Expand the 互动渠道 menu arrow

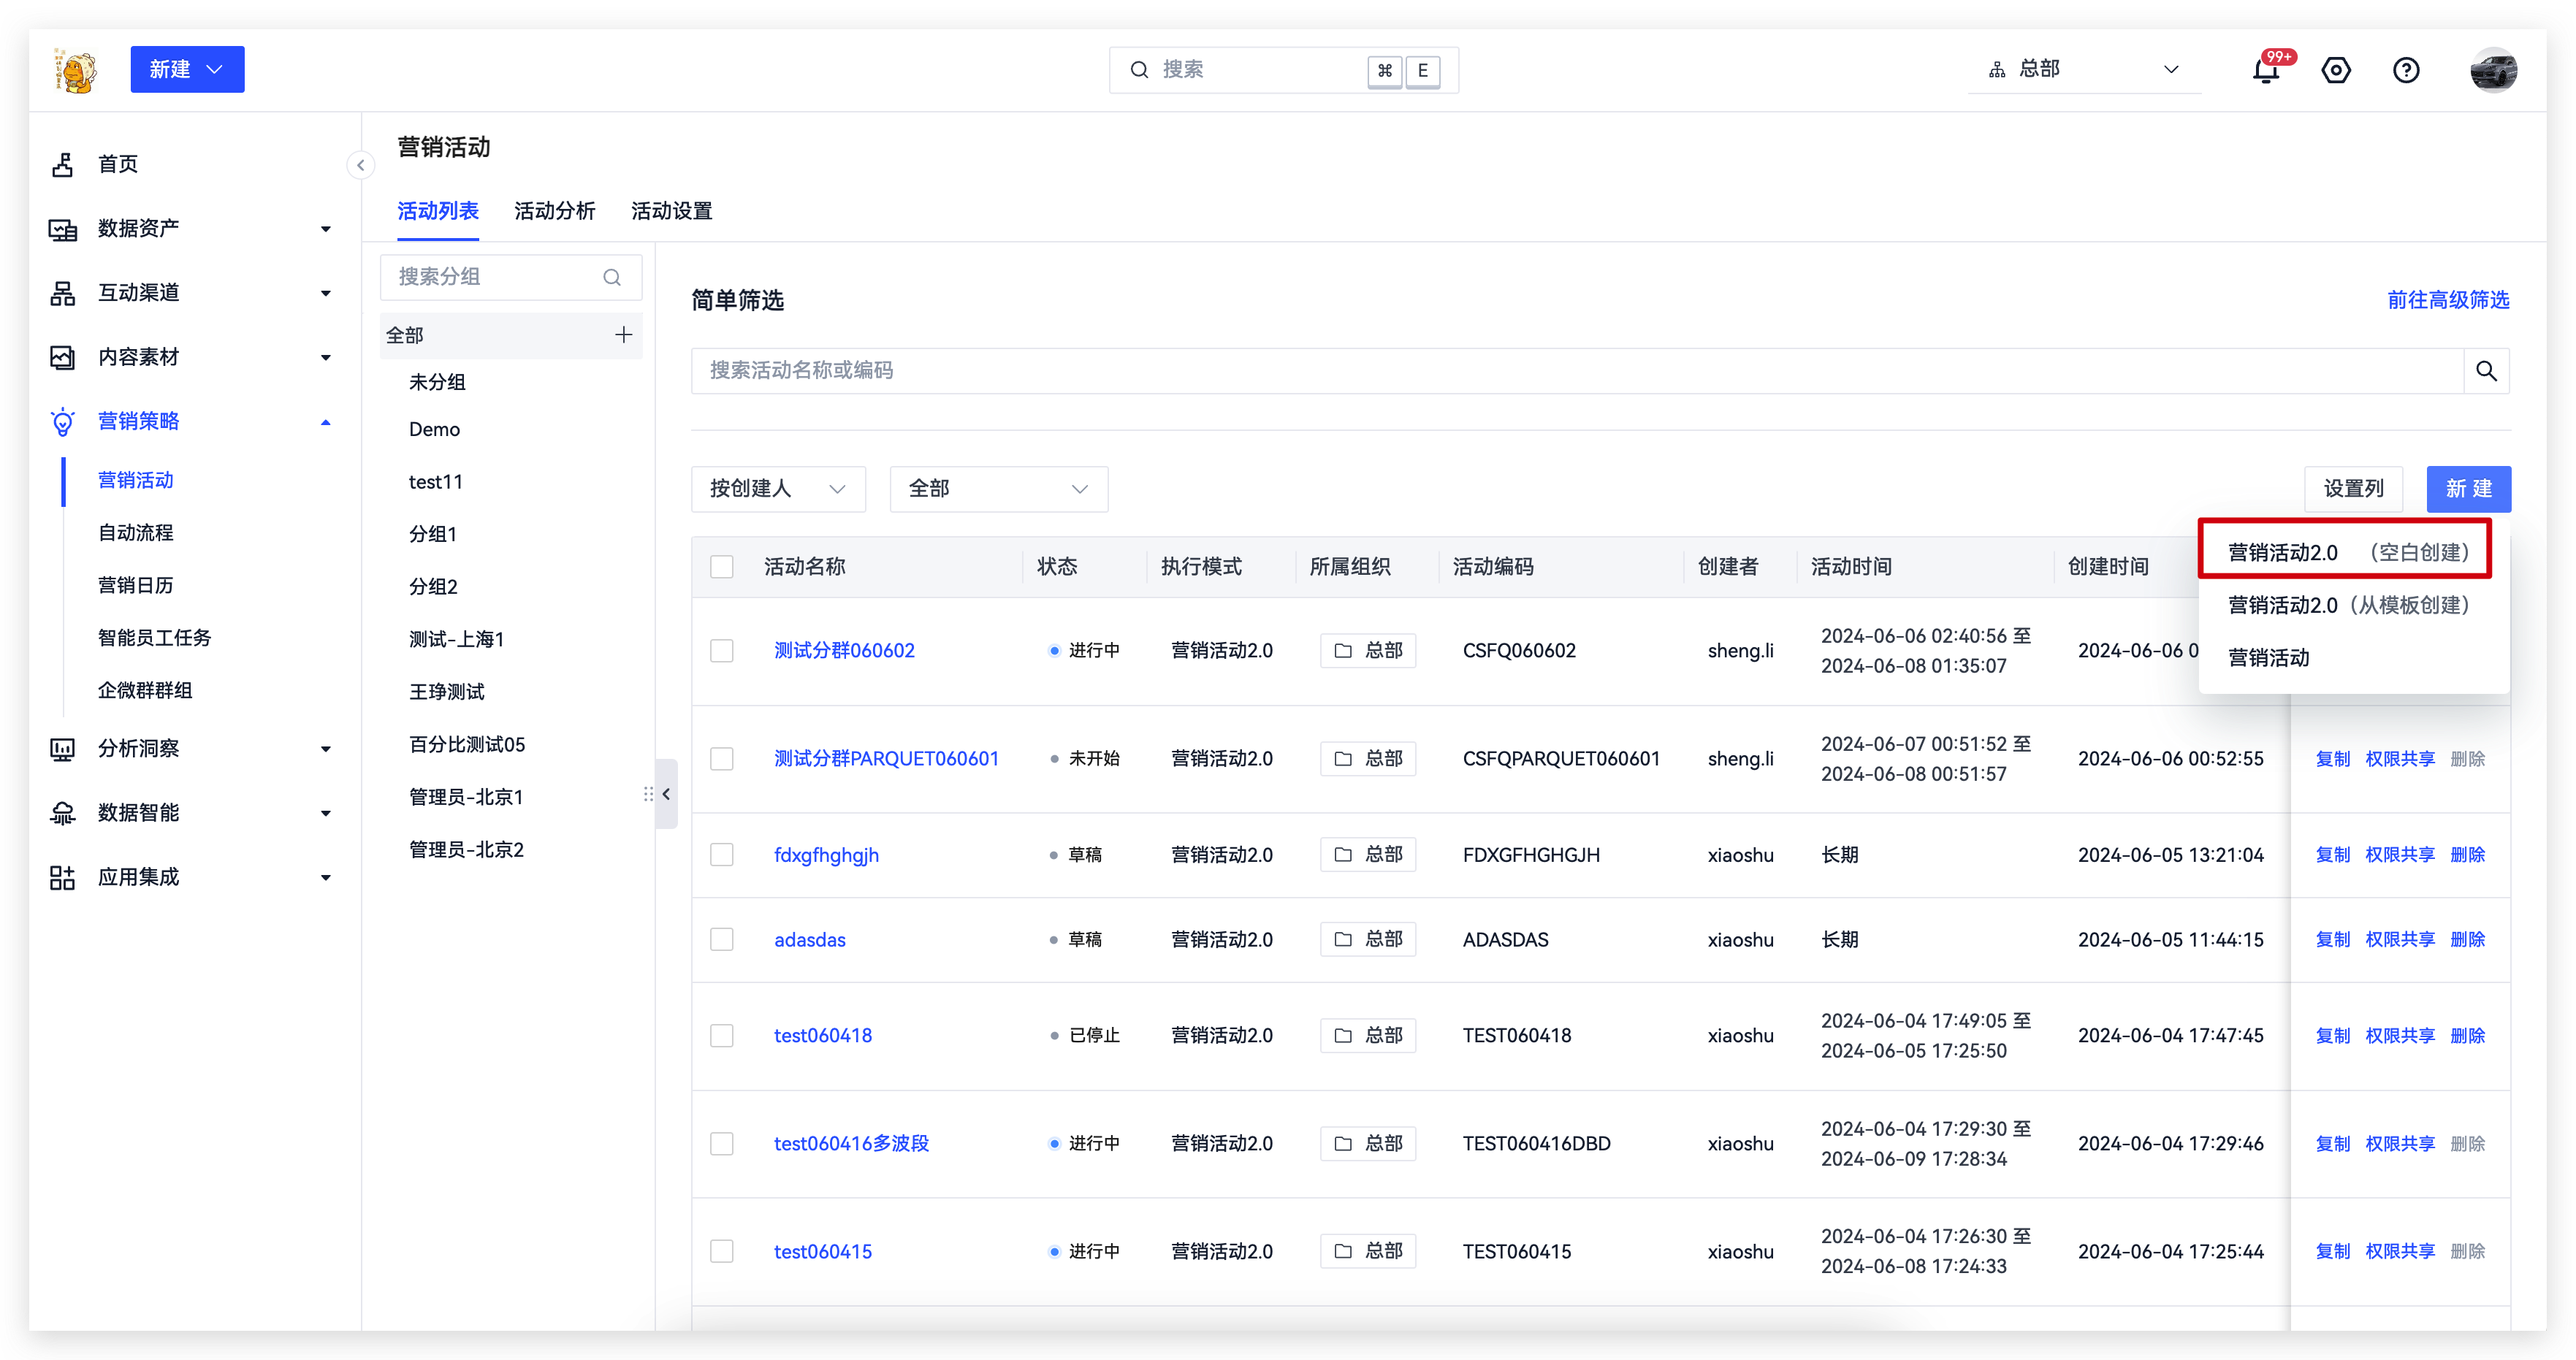pos(326,293)
